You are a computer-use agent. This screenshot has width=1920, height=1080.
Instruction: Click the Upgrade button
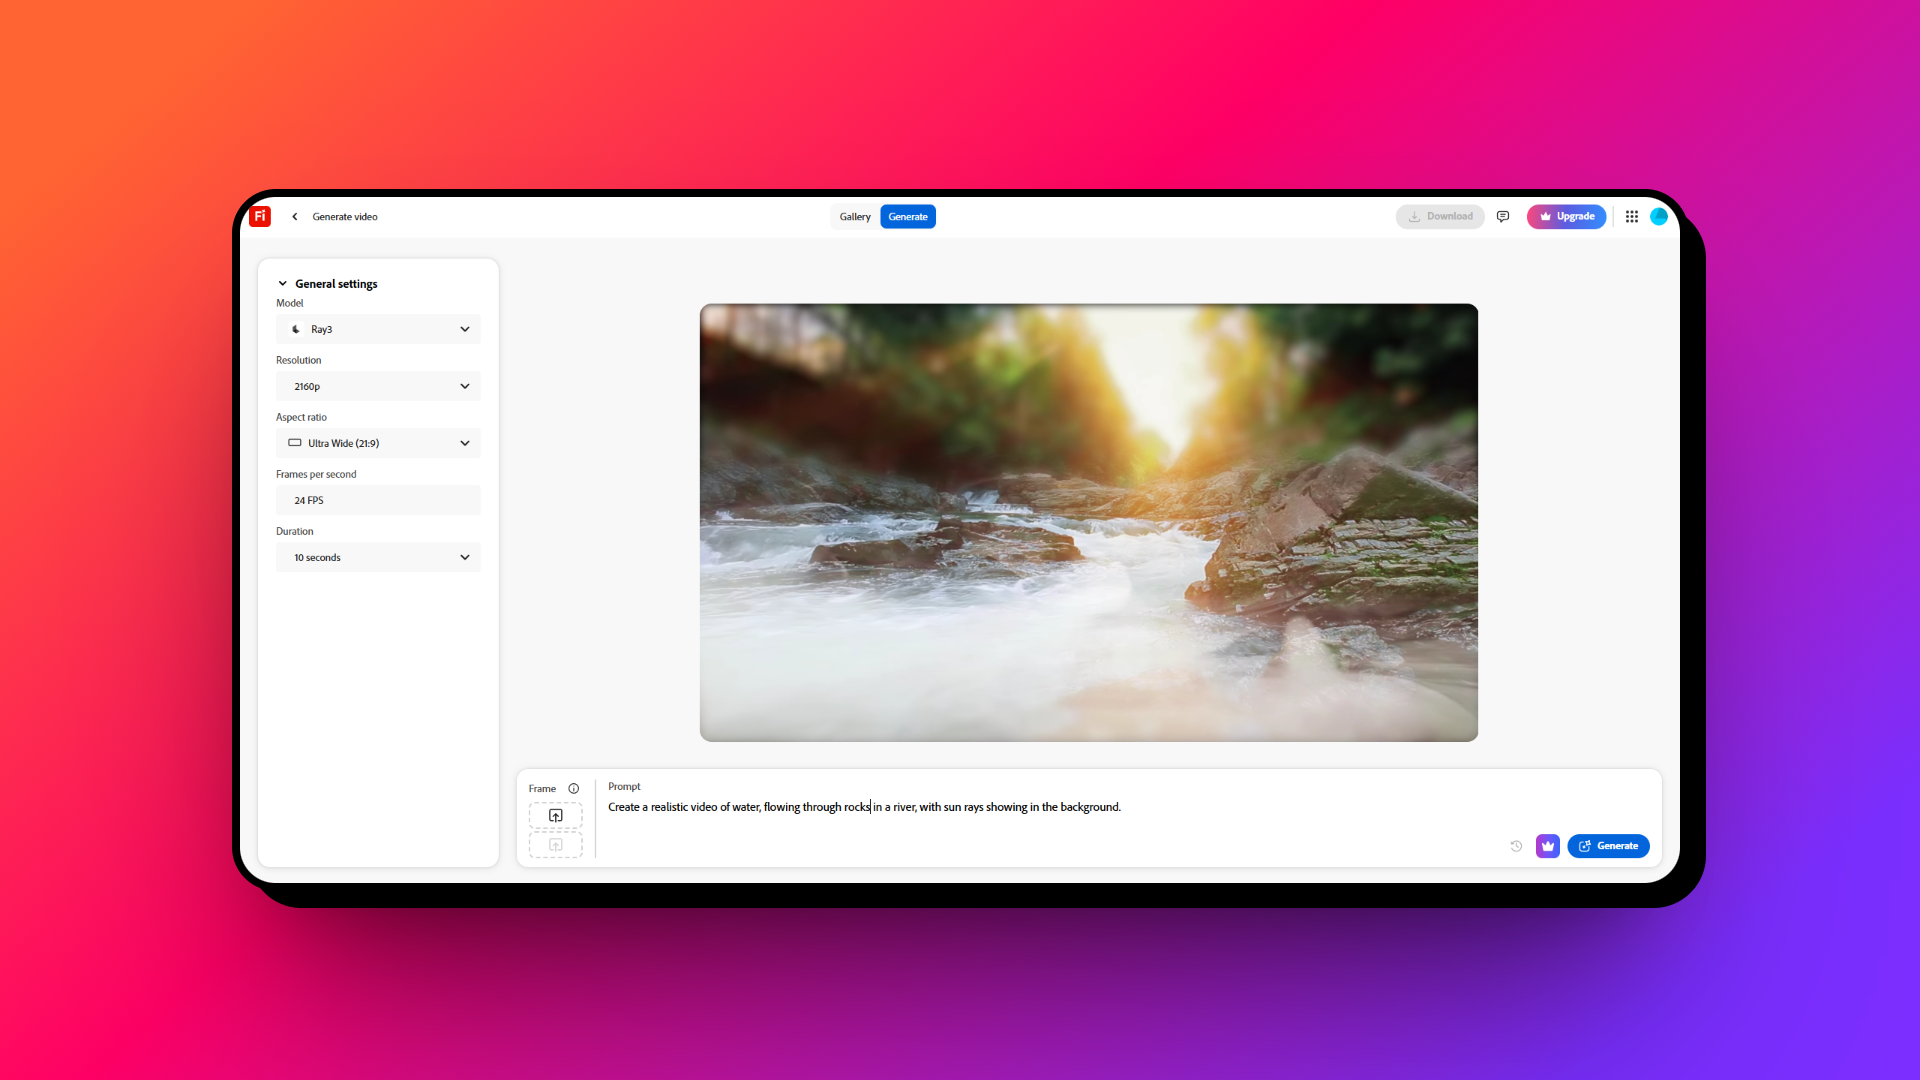pyautogui.click(x=1566, y=217)
